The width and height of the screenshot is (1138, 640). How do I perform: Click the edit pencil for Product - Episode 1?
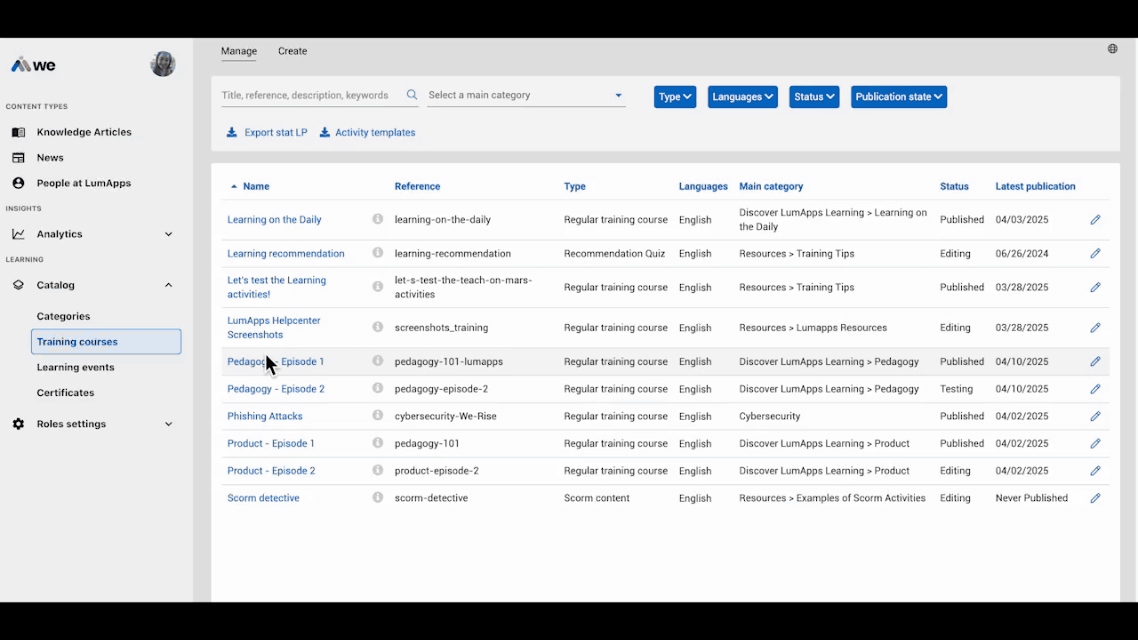[x=1095, y=443]
